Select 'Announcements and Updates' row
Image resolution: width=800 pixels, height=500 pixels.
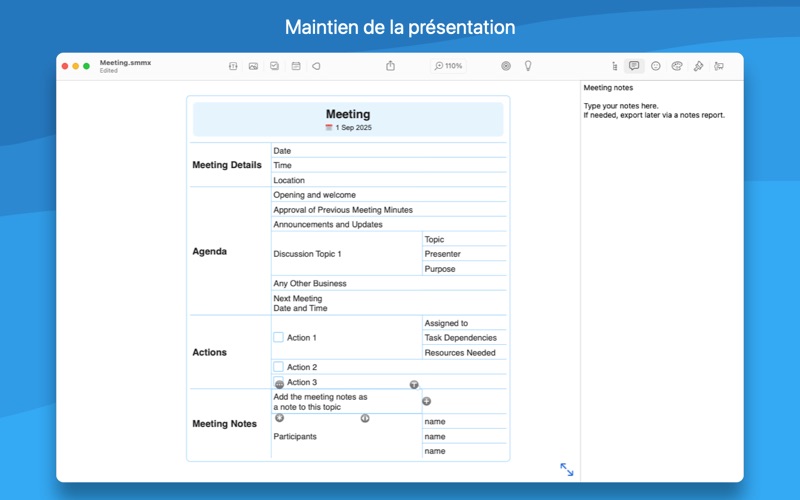click(x=389, y=224)
